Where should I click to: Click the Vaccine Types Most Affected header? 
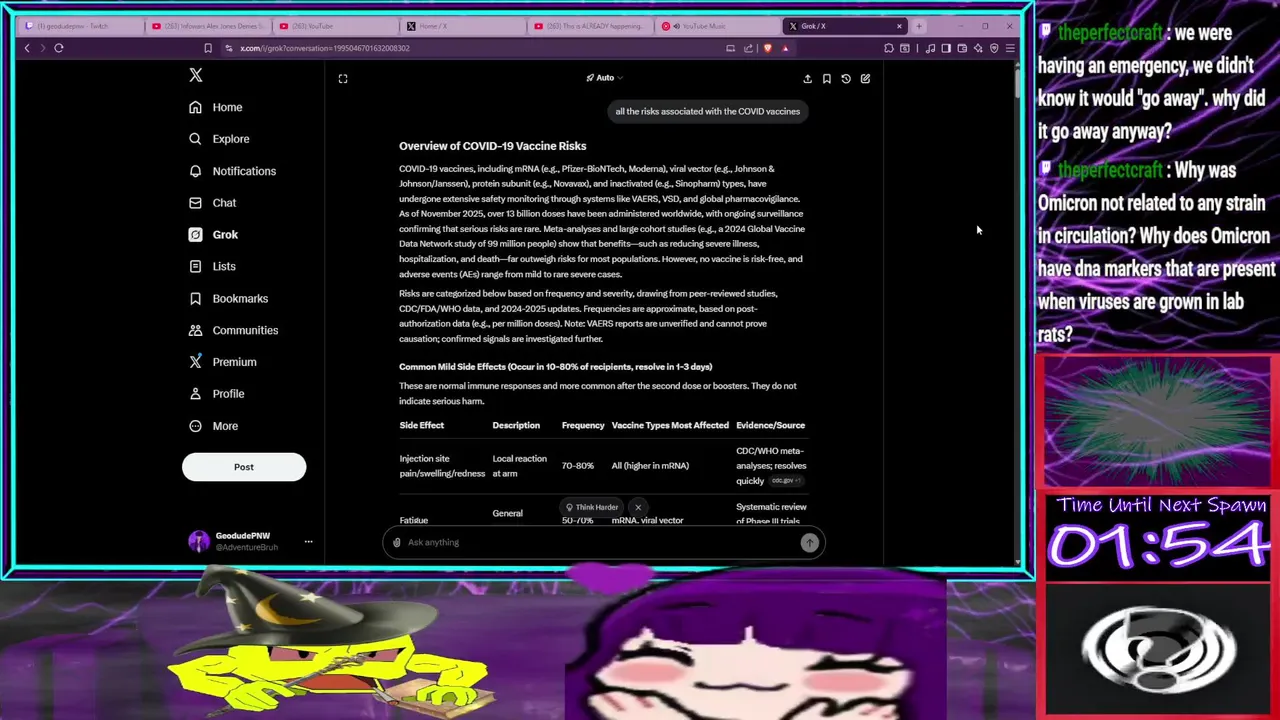(x=670, y=425)
